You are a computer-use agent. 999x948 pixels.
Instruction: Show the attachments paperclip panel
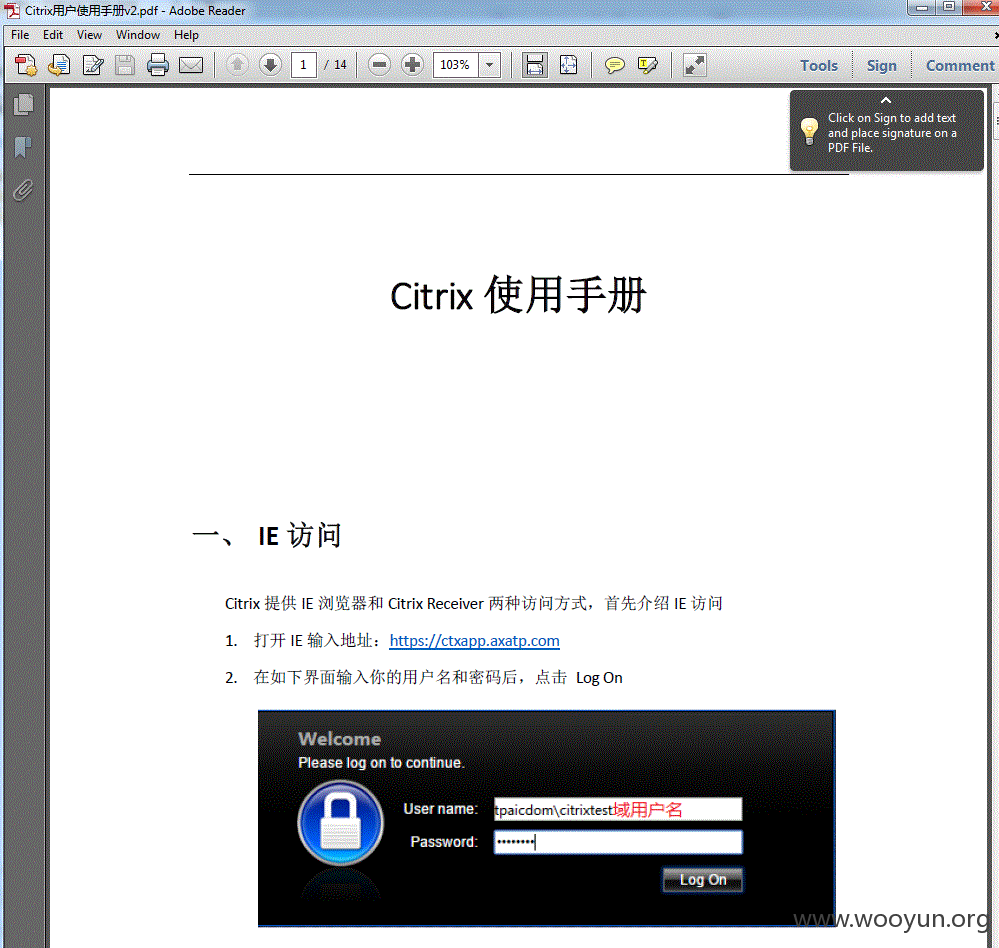(x=23, y=190)
